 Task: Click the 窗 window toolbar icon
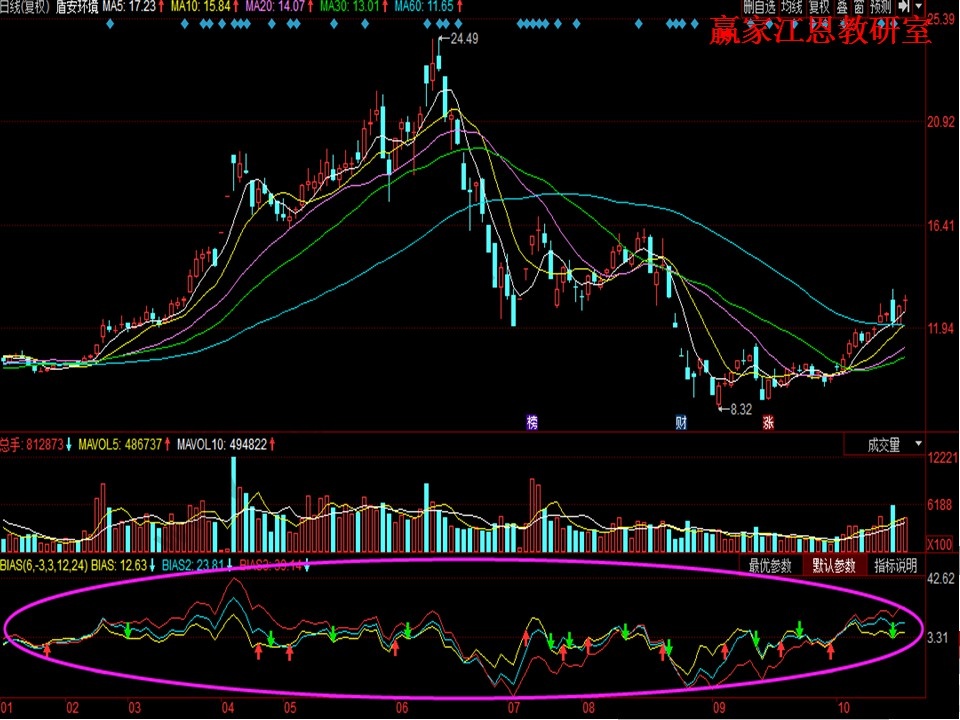pyautogui.click(x=858, y=8)
